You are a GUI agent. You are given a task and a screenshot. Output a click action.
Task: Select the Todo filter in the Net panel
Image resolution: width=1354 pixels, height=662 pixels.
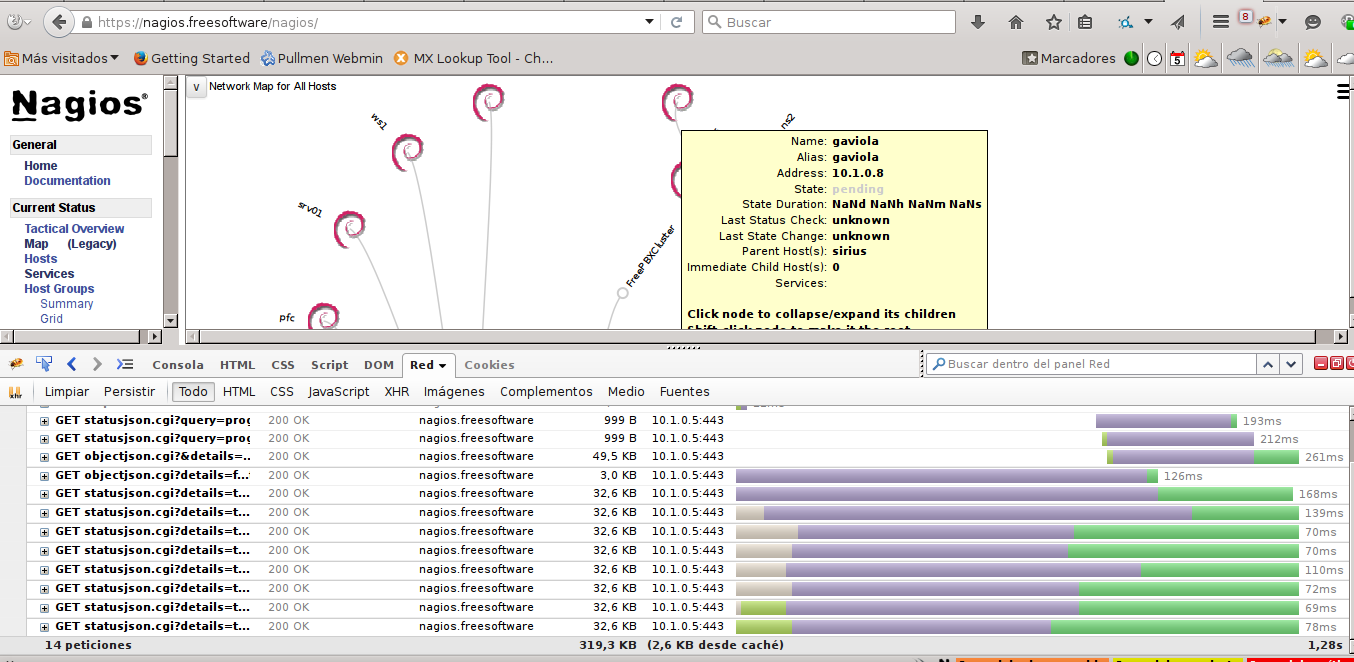[x=193, y=392]
